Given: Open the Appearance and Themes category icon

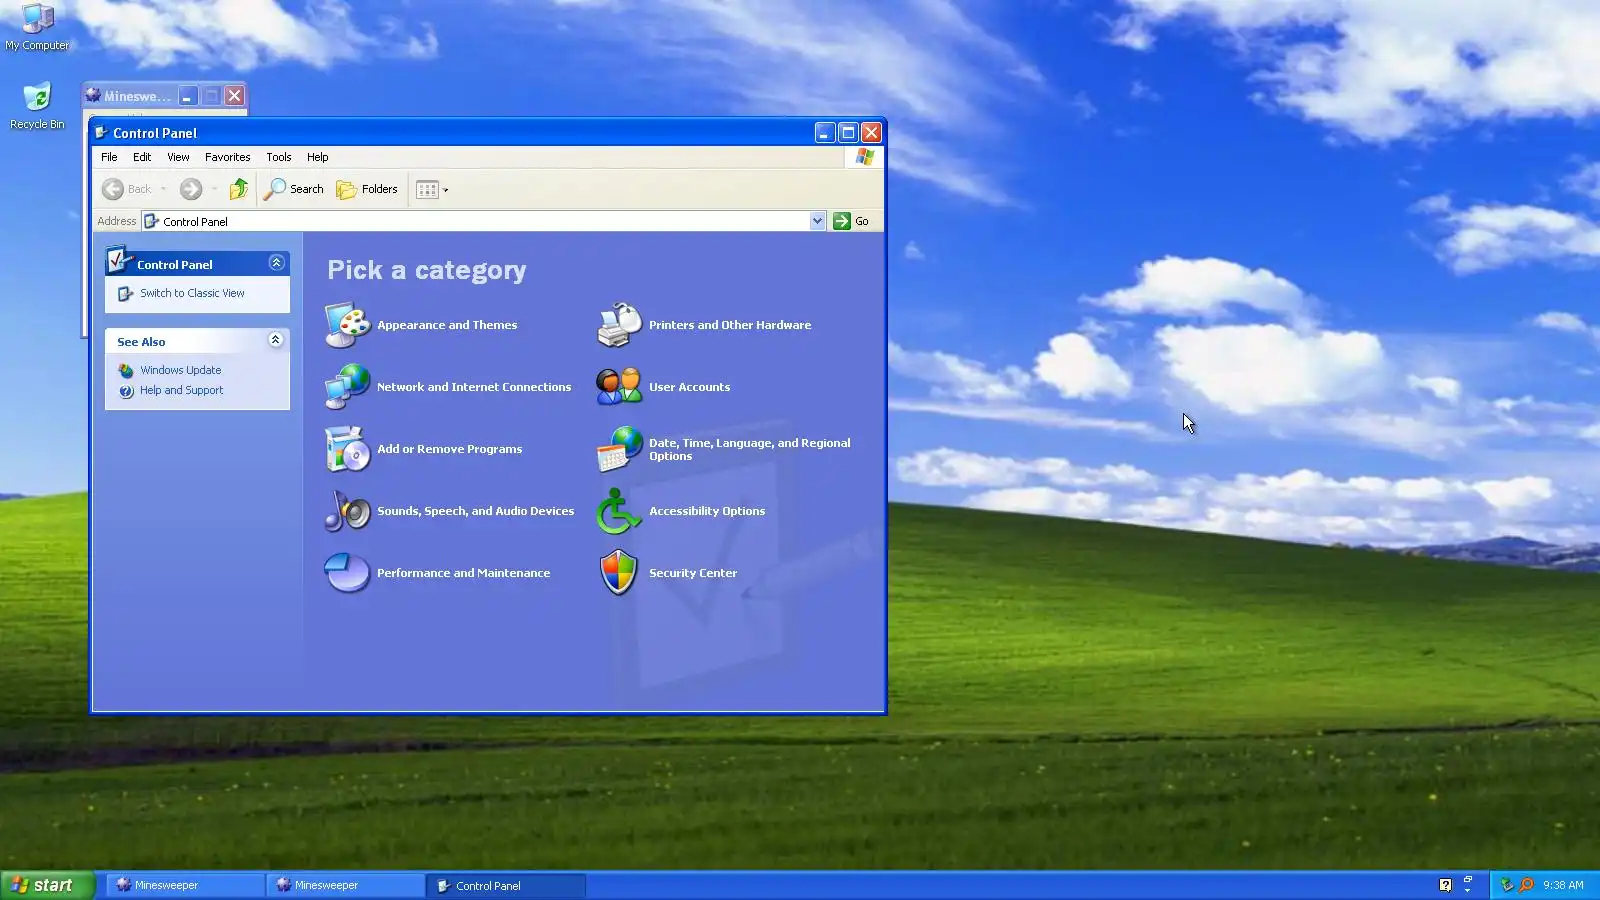Looking at the screenshot, I should 348,325.
